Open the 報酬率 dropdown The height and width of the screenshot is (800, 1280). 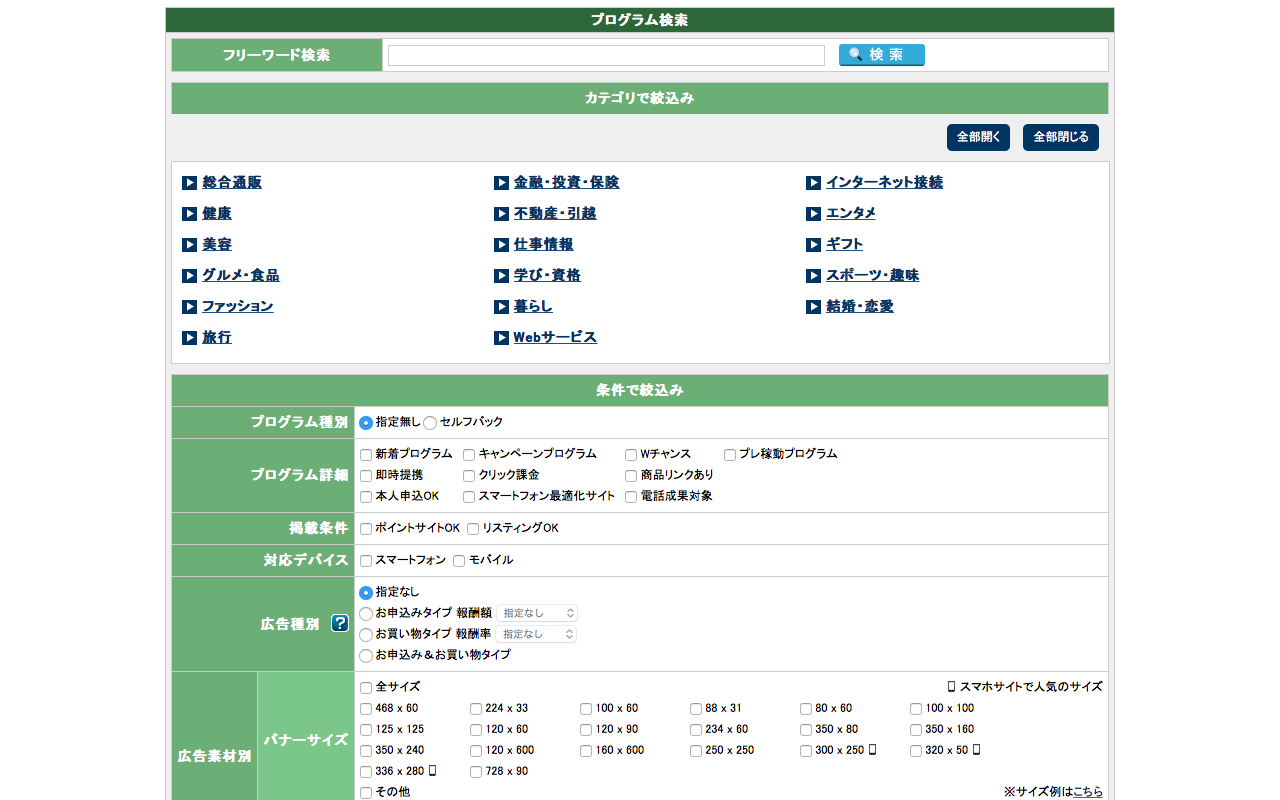tap(536, 634)
